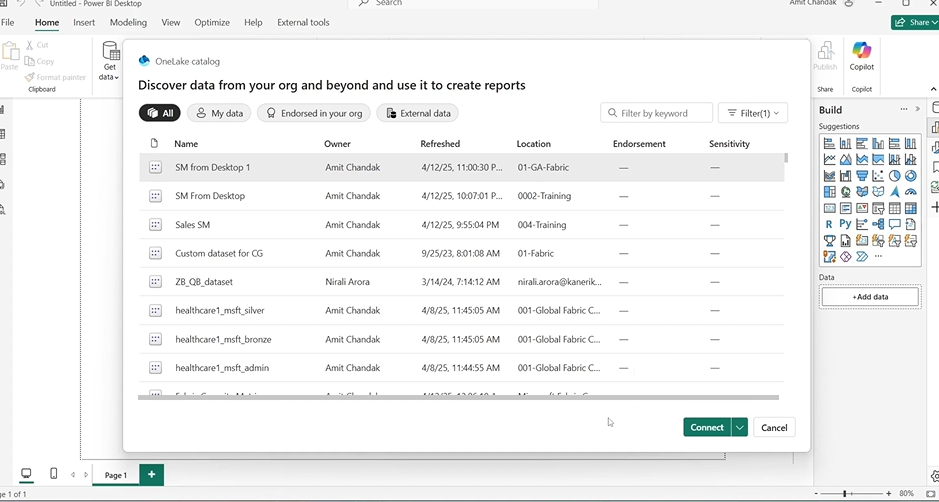
Task: Add the Table visual
Action: pos(894,208)
